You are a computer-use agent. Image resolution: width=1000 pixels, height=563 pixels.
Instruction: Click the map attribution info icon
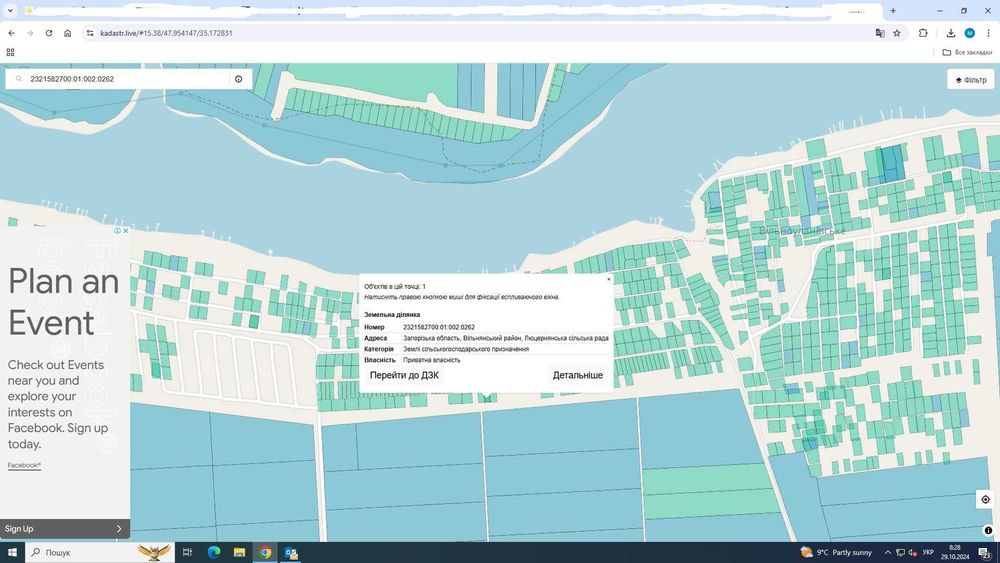click(988, 530)
